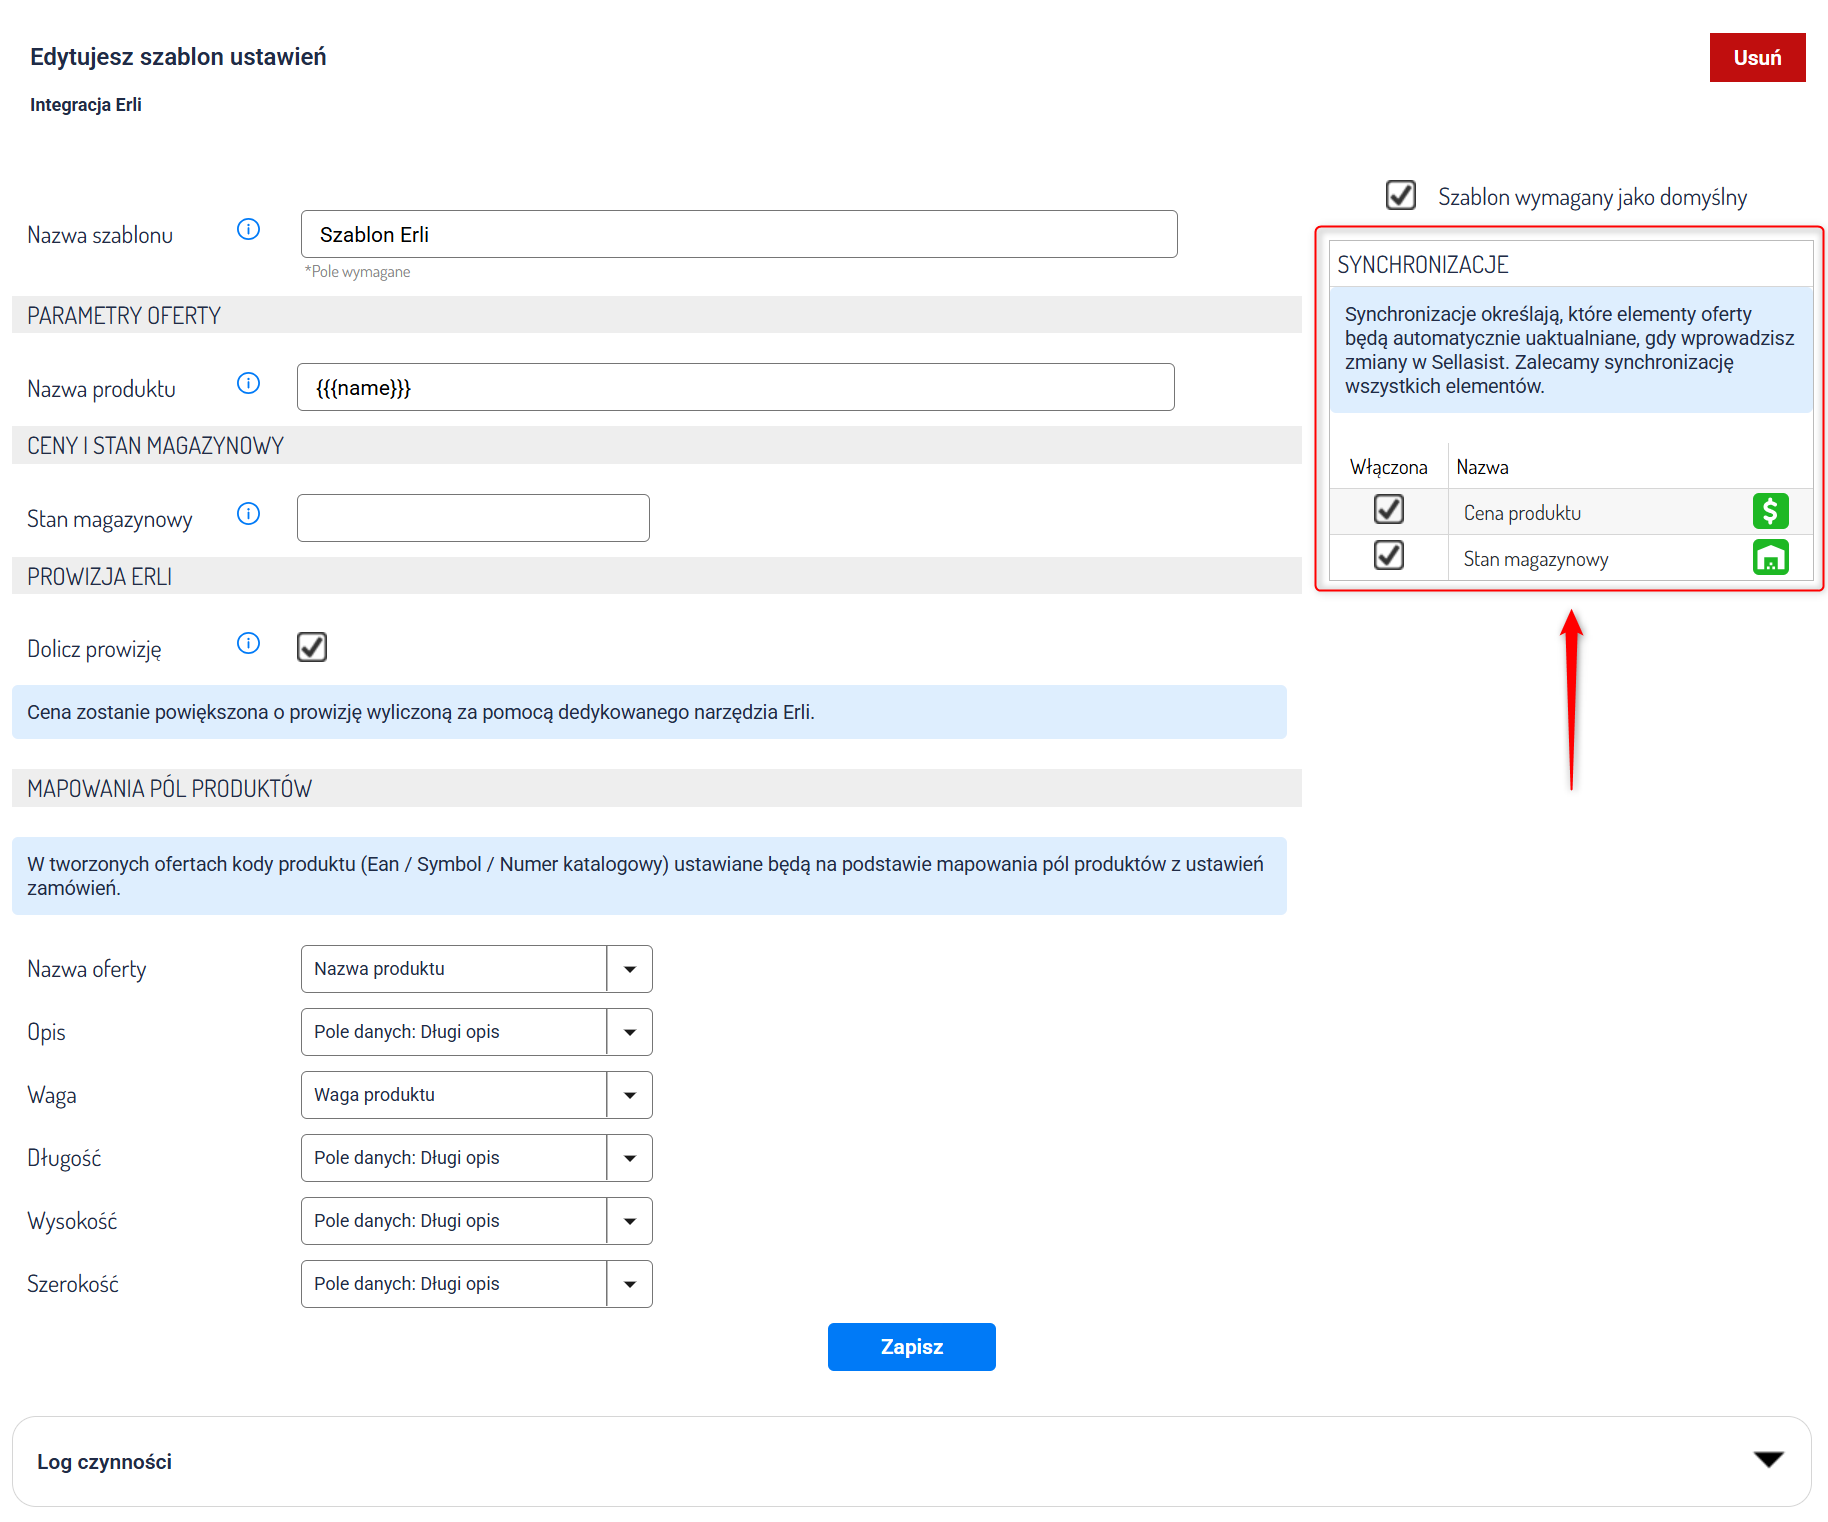Click green dollar icon for Cena produktu

1770,512
